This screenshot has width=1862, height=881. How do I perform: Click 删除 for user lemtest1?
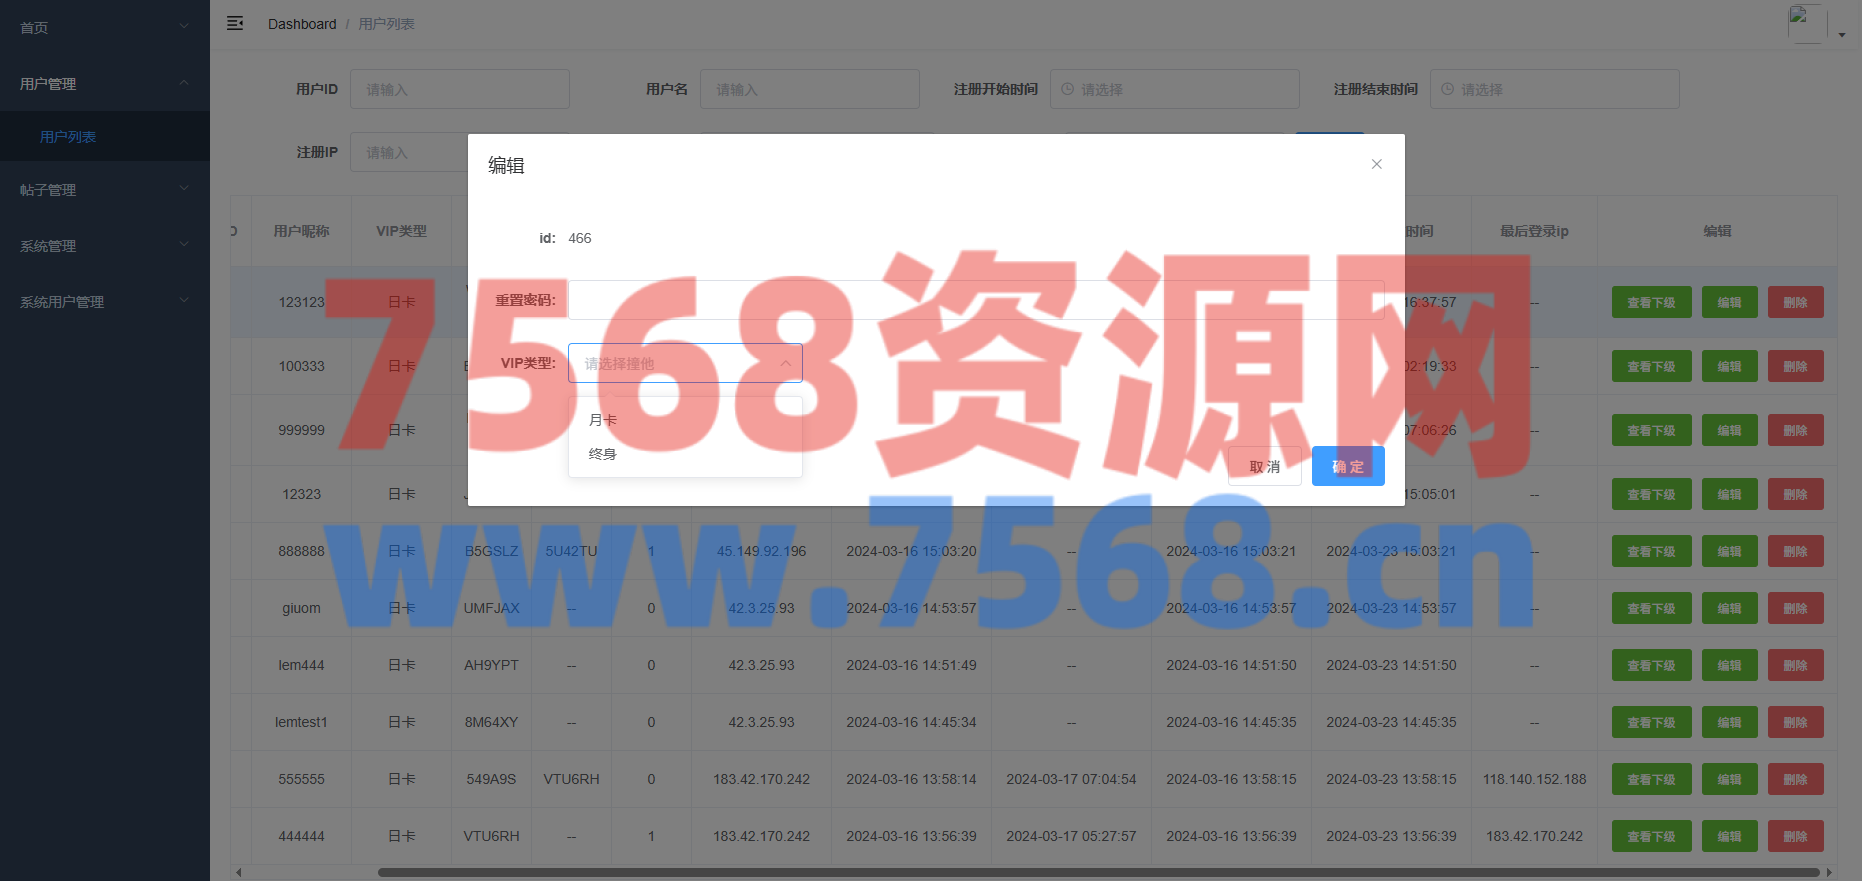[1796, 722]
